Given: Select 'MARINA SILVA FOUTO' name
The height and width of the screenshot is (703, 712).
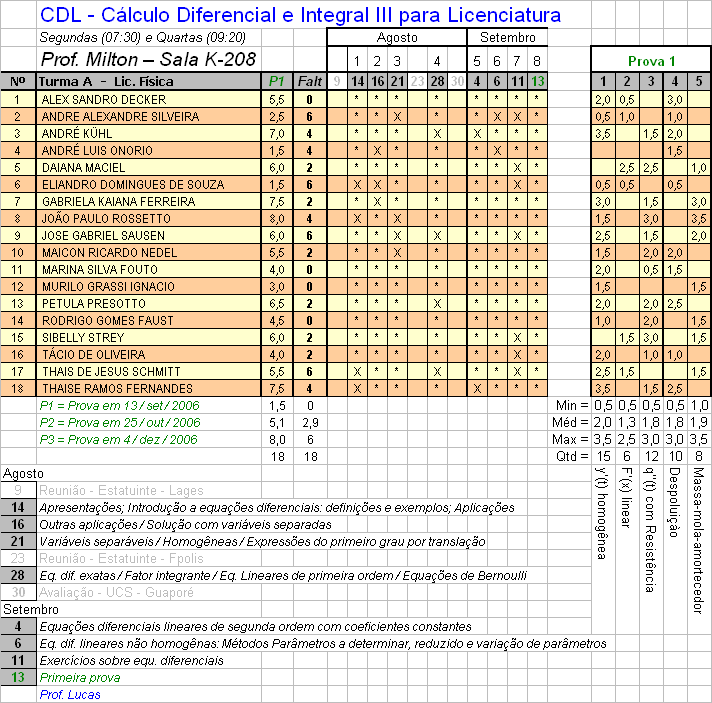Looking at the screenshot, I should (99, 270).
